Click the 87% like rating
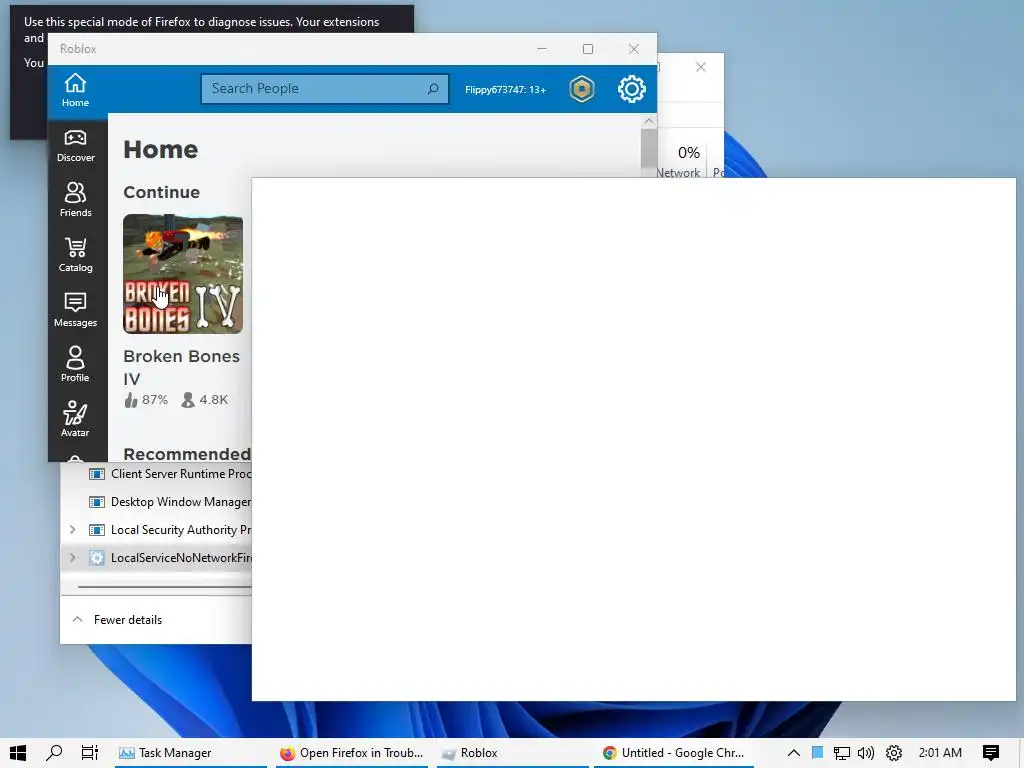This screenshot has height=768, width=1024. click(x=146, y=400)
